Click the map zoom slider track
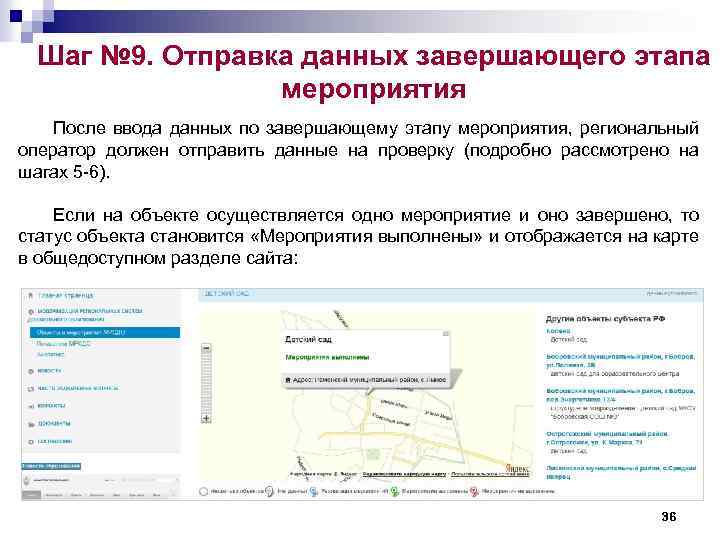 (207, 383)
